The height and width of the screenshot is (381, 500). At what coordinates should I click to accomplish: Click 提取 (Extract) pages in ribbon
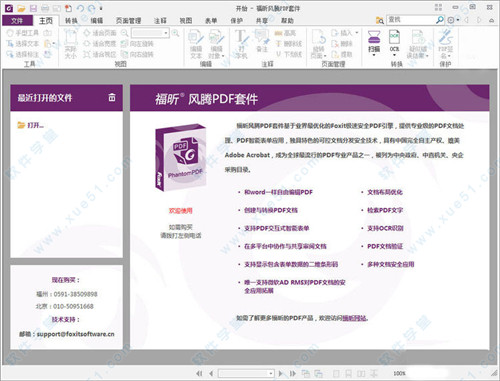342,54
